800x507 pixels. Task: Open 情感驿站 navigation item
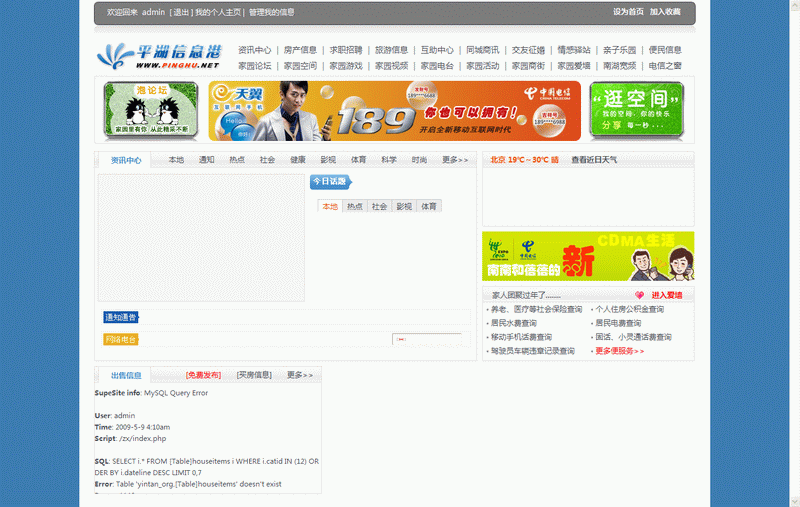coord(574,50)
